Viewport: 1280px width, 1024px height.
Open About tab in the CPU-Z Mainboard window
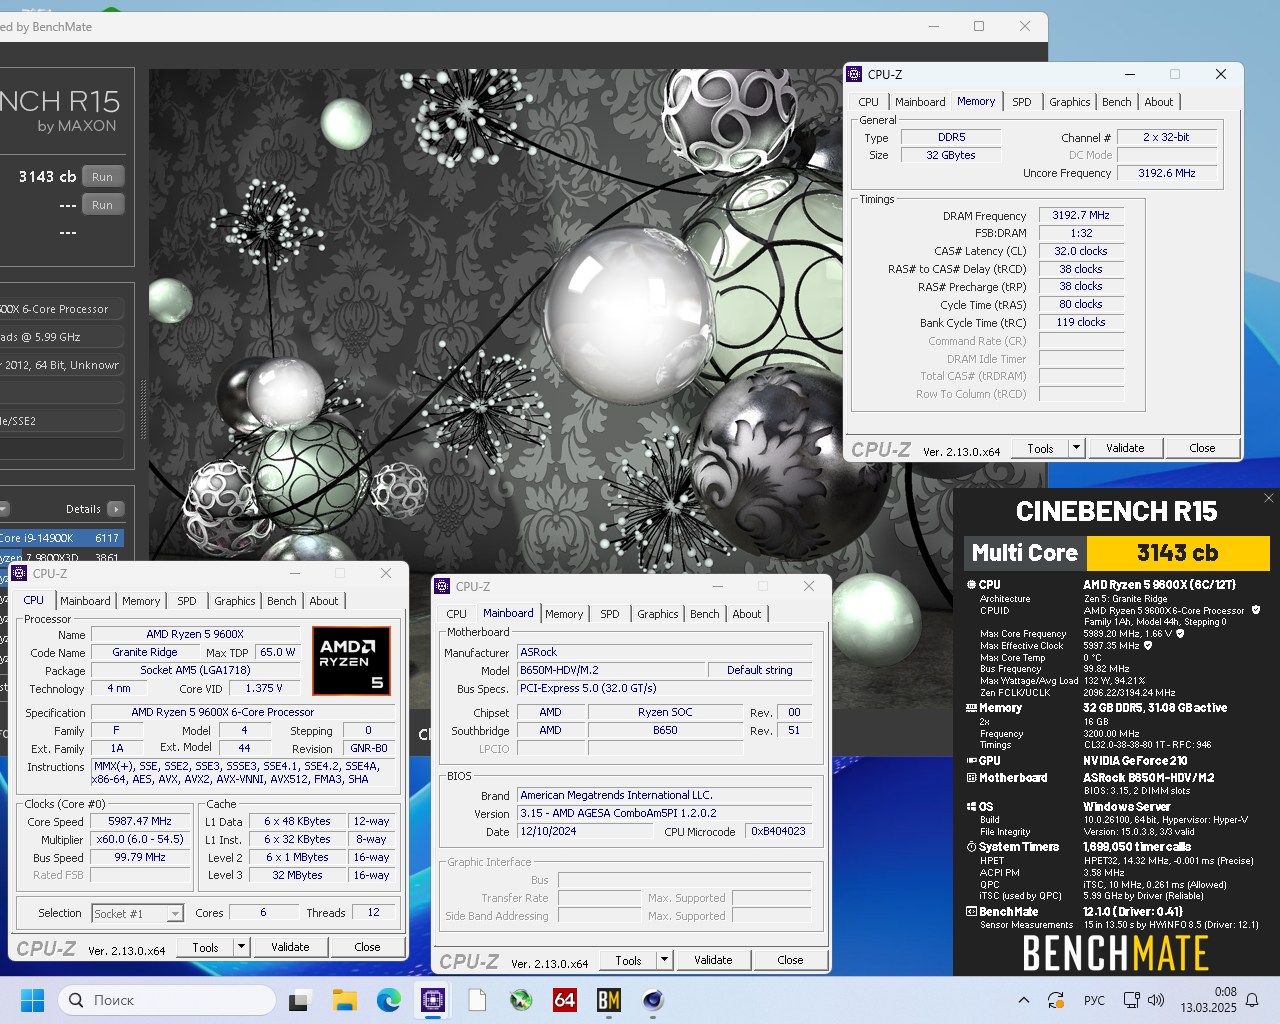[x=746, y=614]
